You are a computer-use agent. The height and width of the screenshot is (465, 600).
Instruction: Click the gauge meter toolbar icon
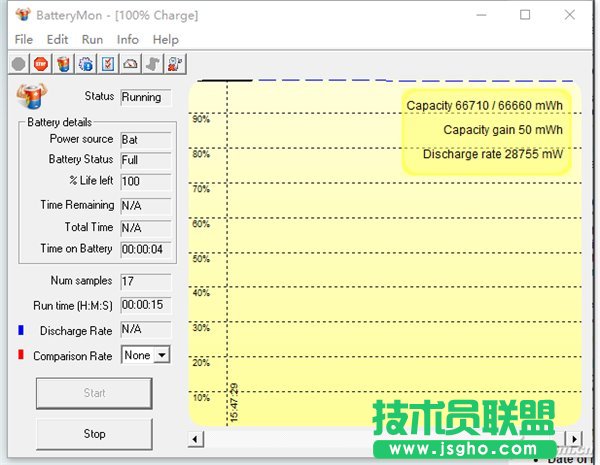[130, 64]
